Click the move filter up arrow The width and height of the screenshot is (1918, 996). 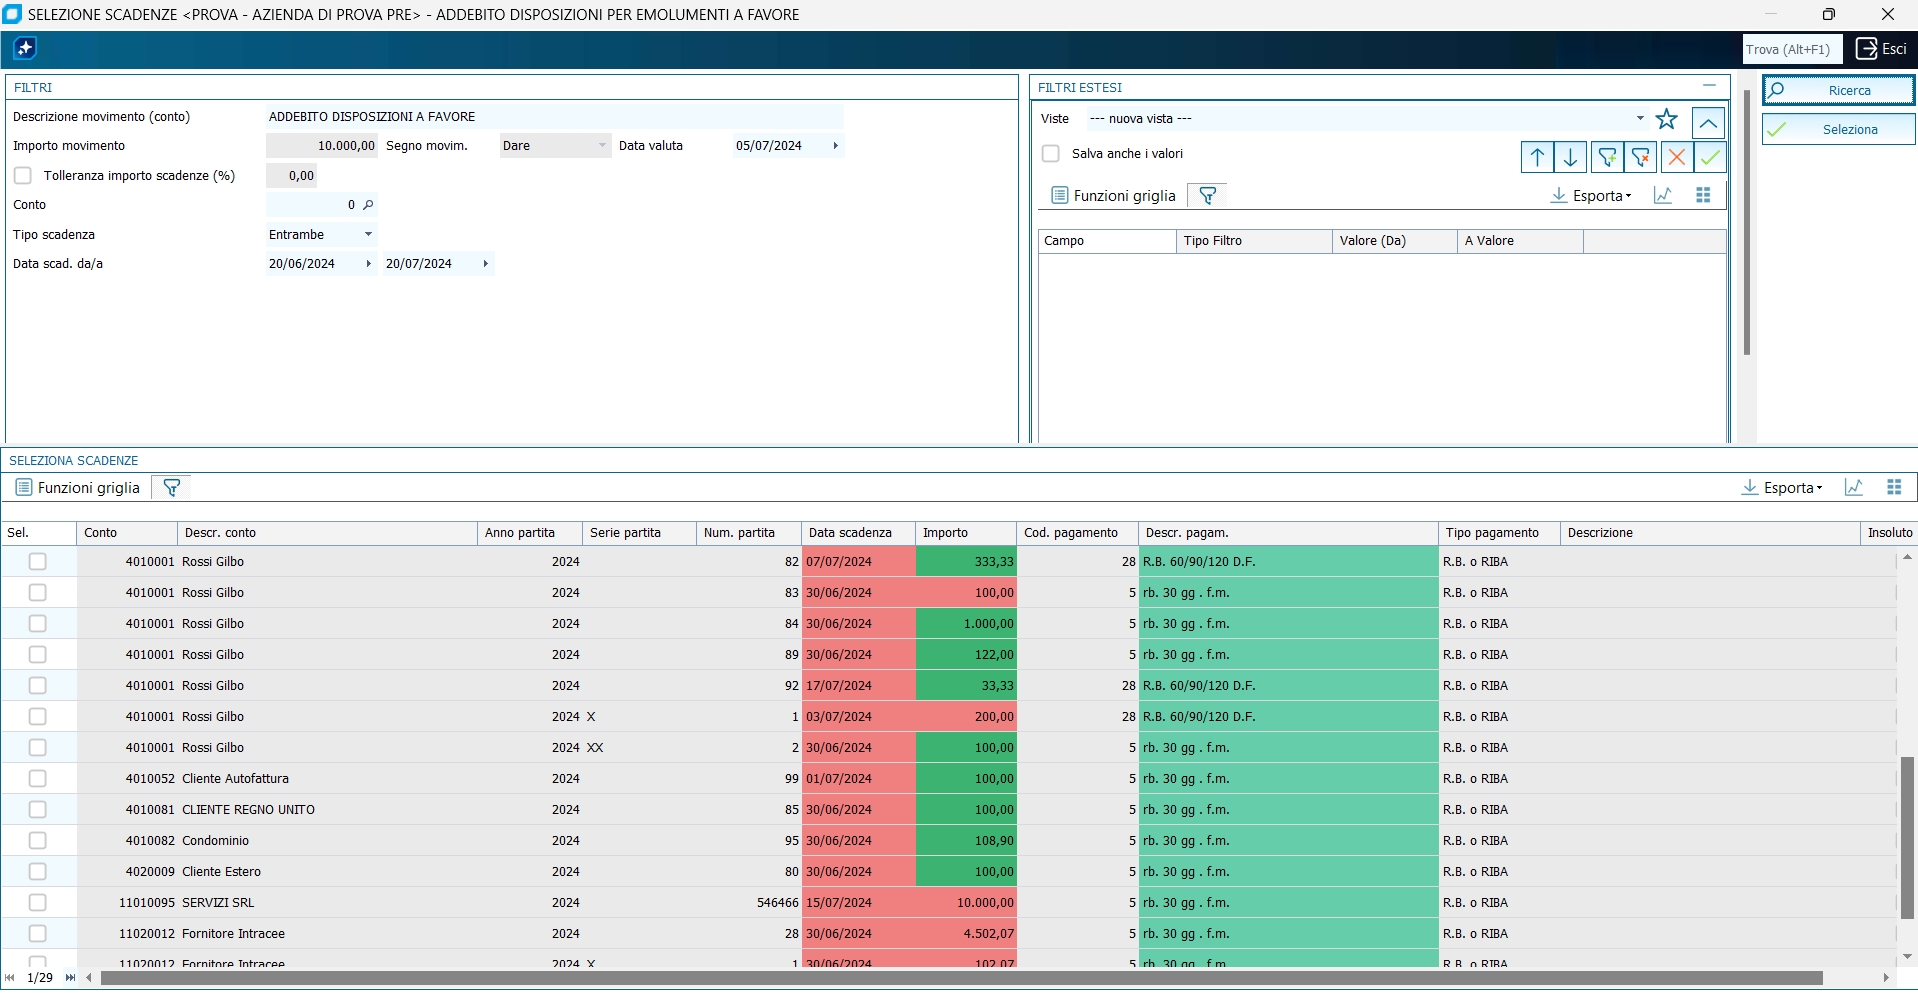[1537, 158]
